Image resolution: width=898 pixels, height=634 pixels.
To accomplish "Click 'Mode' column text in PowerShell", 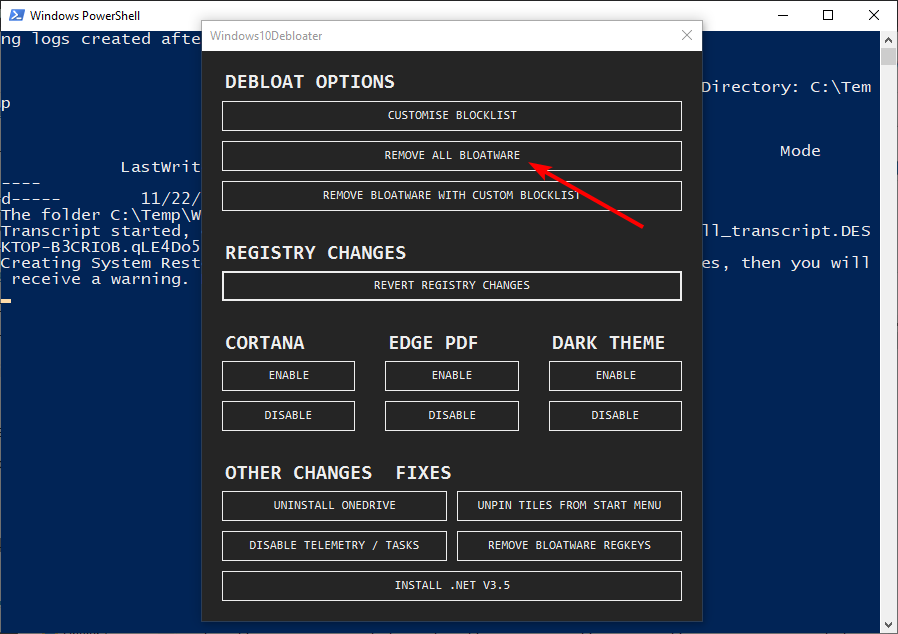I will [x=800, y=151].
